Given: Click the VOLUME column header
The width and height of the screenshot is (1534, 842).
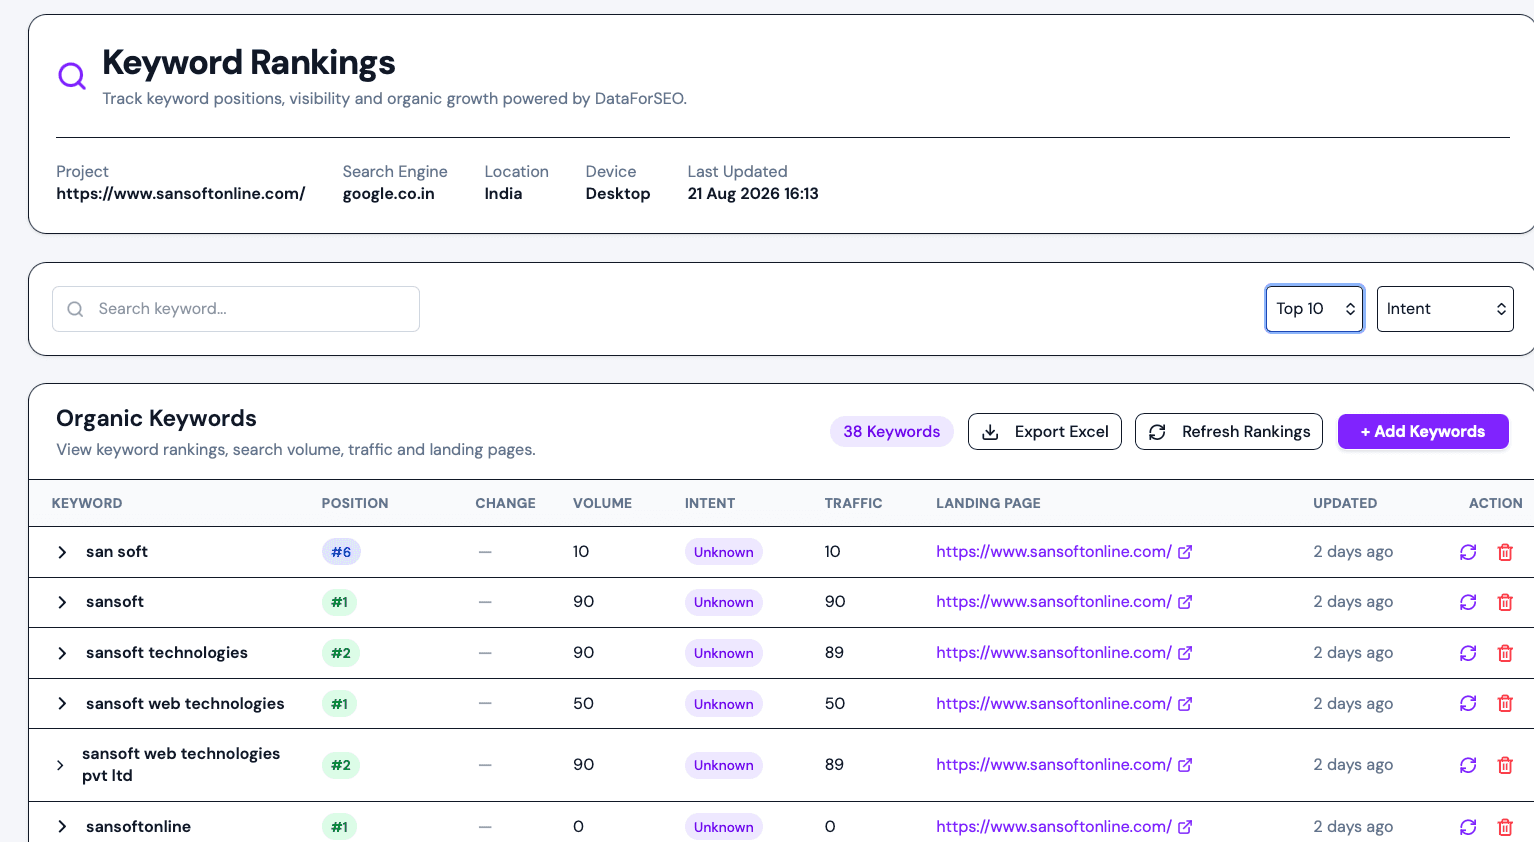Looking at the screenshot, I should [x=602, y=503].
